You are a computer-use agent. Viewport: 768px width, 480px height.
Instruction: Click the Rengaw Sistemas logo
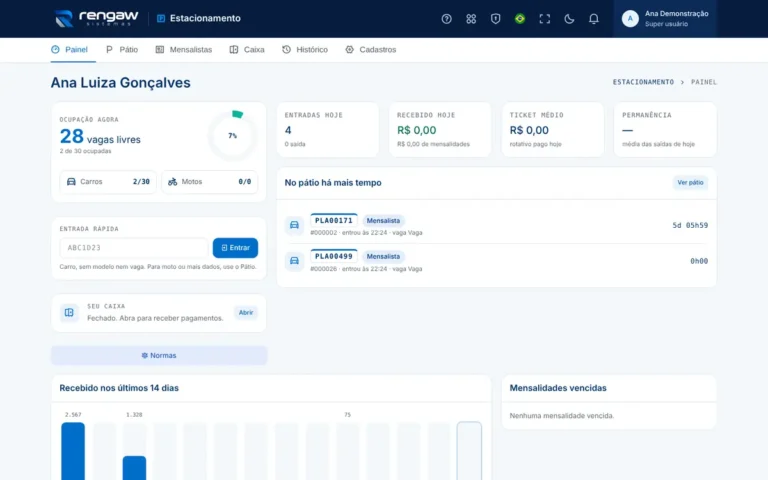96,19
